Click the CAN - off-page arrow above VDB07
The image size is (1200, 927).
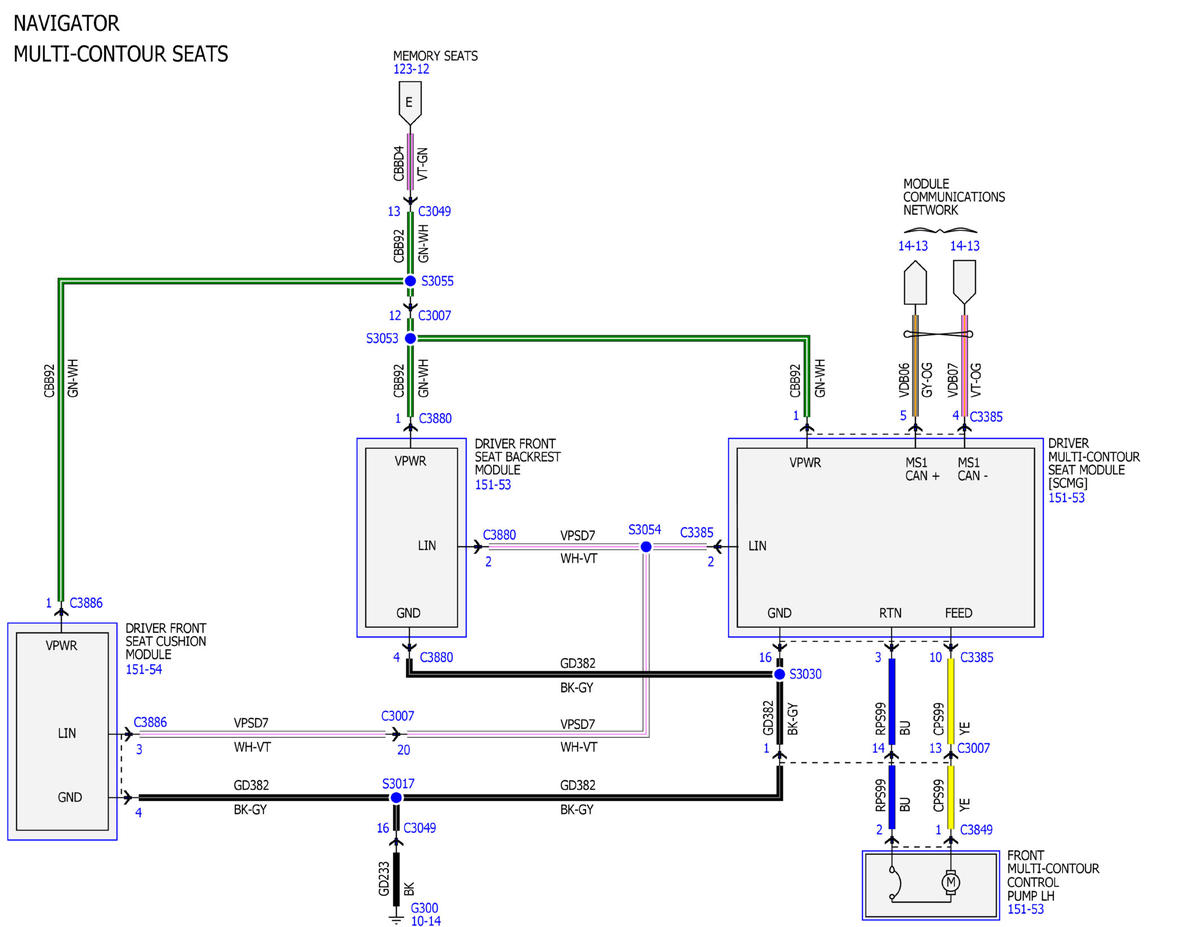(965, 283)
